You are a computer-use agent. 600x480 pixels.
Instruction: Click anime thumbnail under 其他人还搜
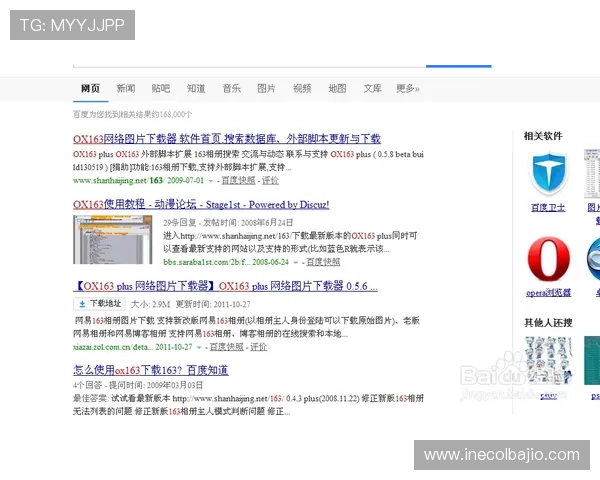549,361
